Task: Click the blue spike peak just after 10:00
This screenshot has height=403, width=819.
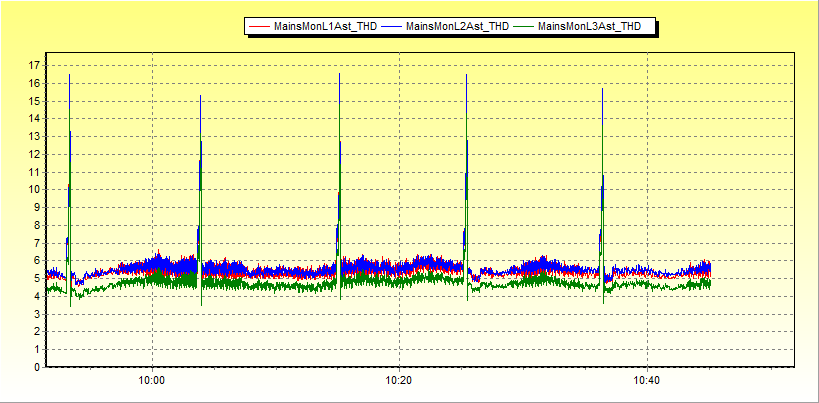Action: coord(200,96)
